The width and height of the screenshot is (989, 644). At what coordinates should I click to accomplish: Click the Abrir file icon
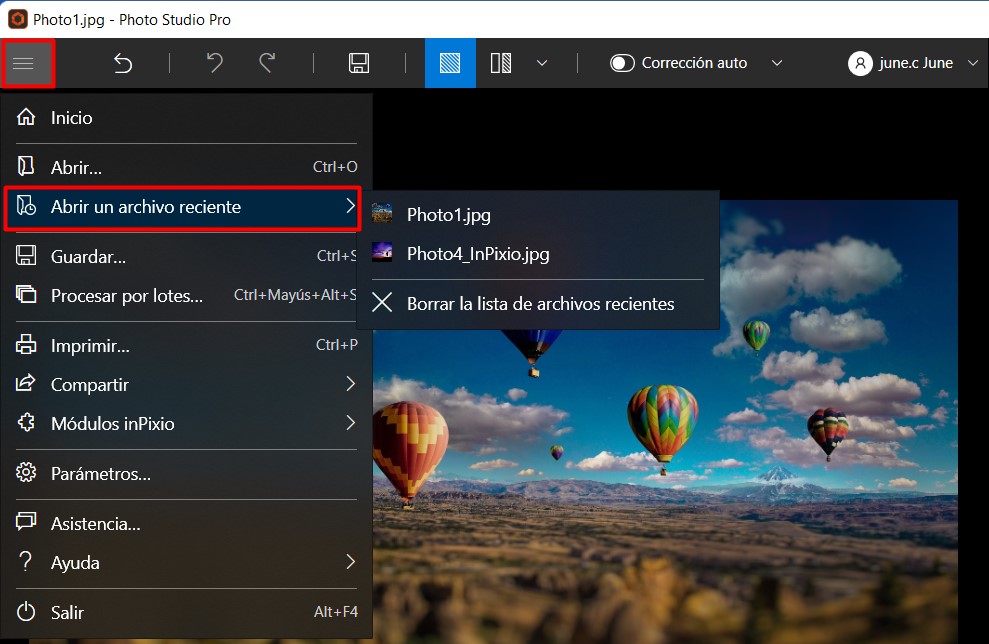pyautogui.click(x=26, y=167)
